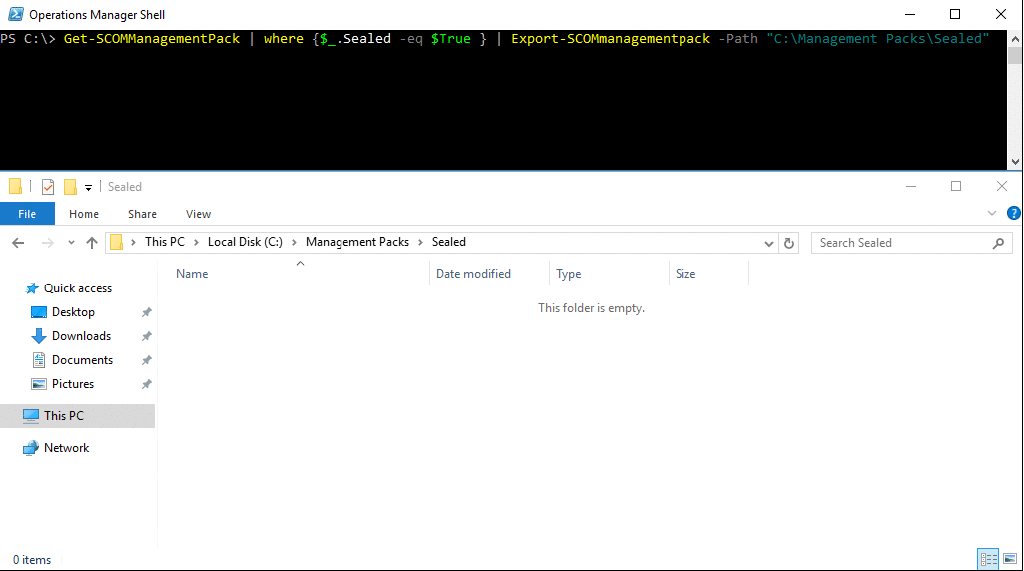The width and height of the screenshot is (1024, 571).
Task: Click the shell scrollbar up arrow
Action: click(x=1015, y=39)
